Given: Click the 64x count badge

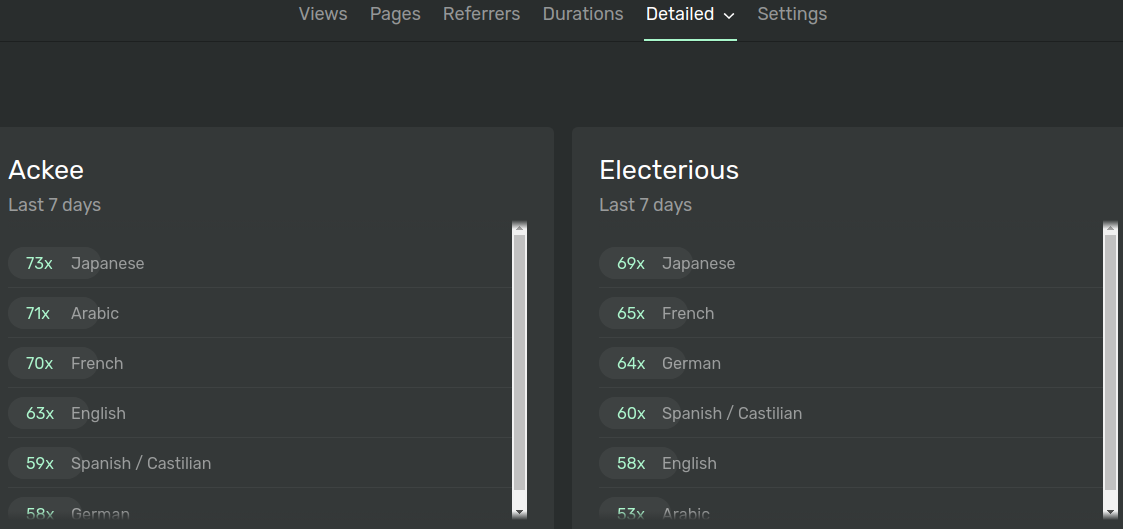Looking at the screenshot, I should click(x=631, y=363).
